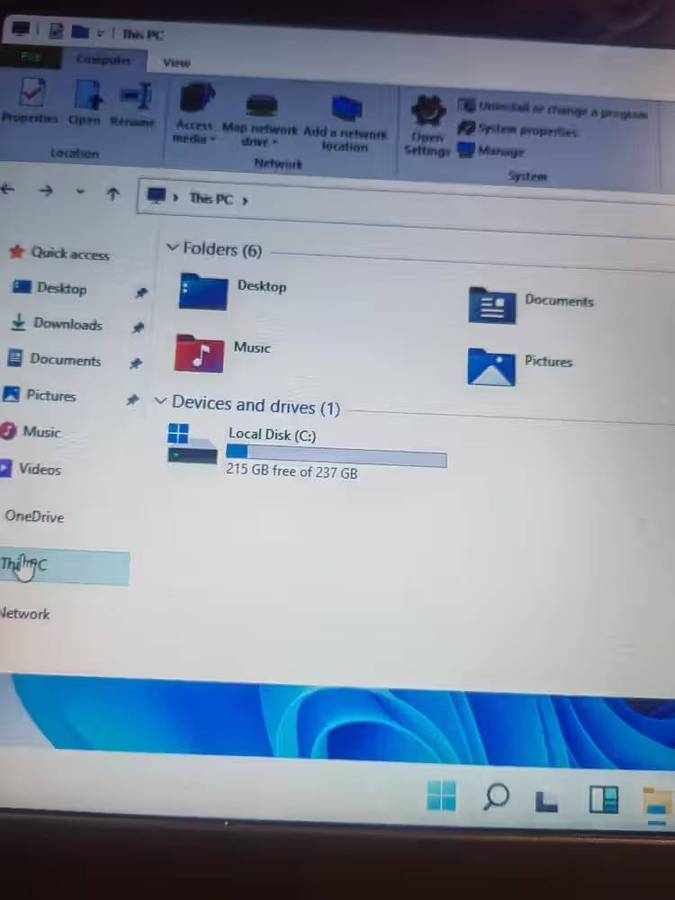Screen dimensions: 675x900
Task: Open Settings from the ribbon
Action: [x=427, y=126]
